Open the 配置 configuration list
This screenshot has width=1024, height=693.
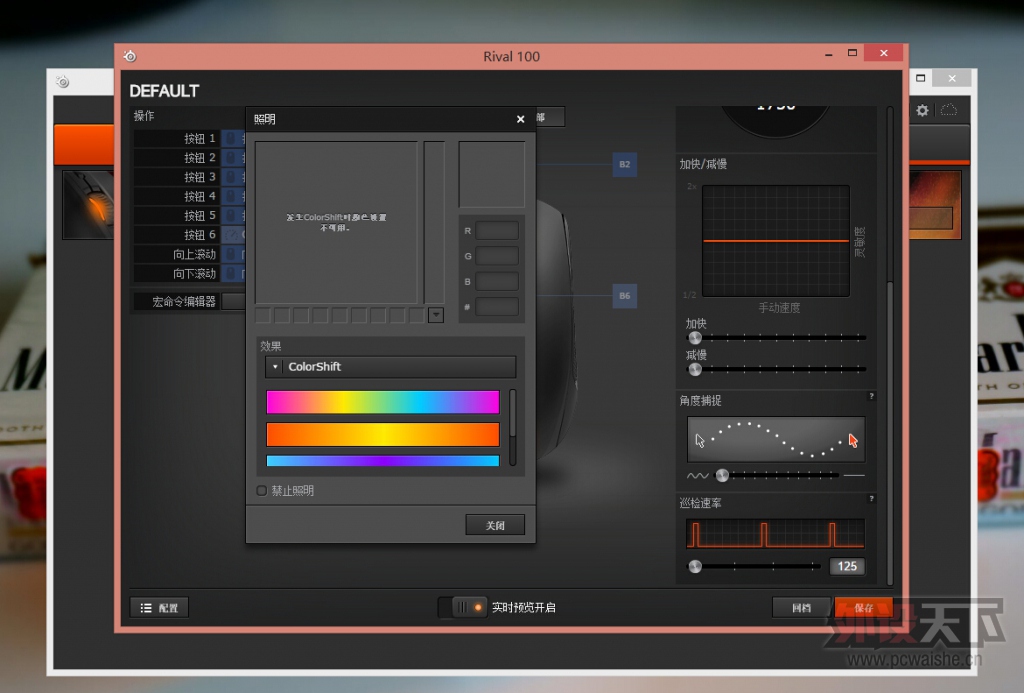159,607
